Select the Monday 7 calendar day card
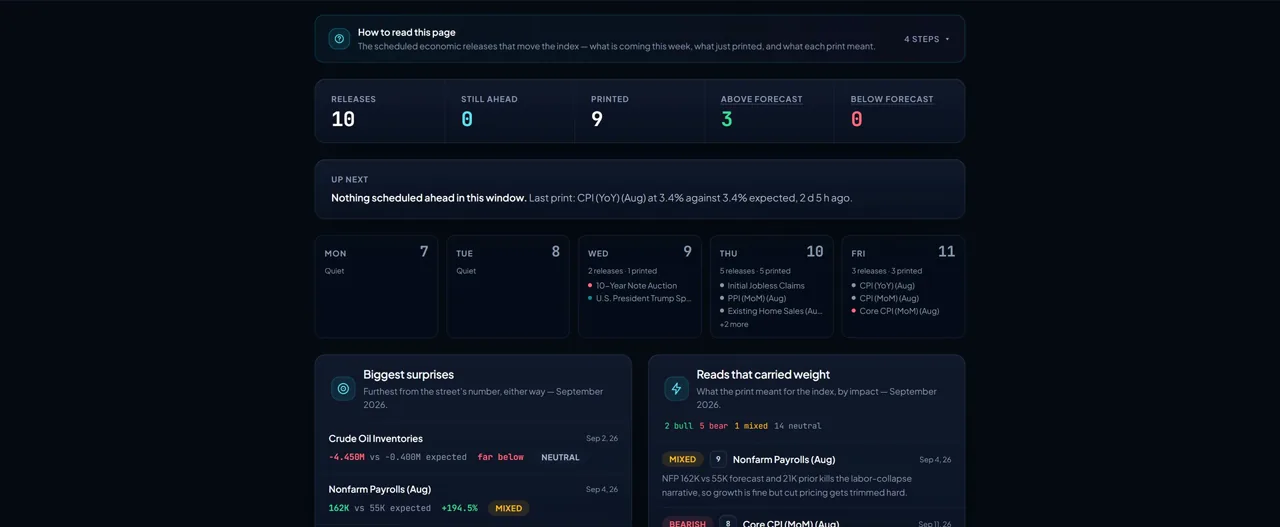The image size is (1280, 527). [x=376, y=287]
